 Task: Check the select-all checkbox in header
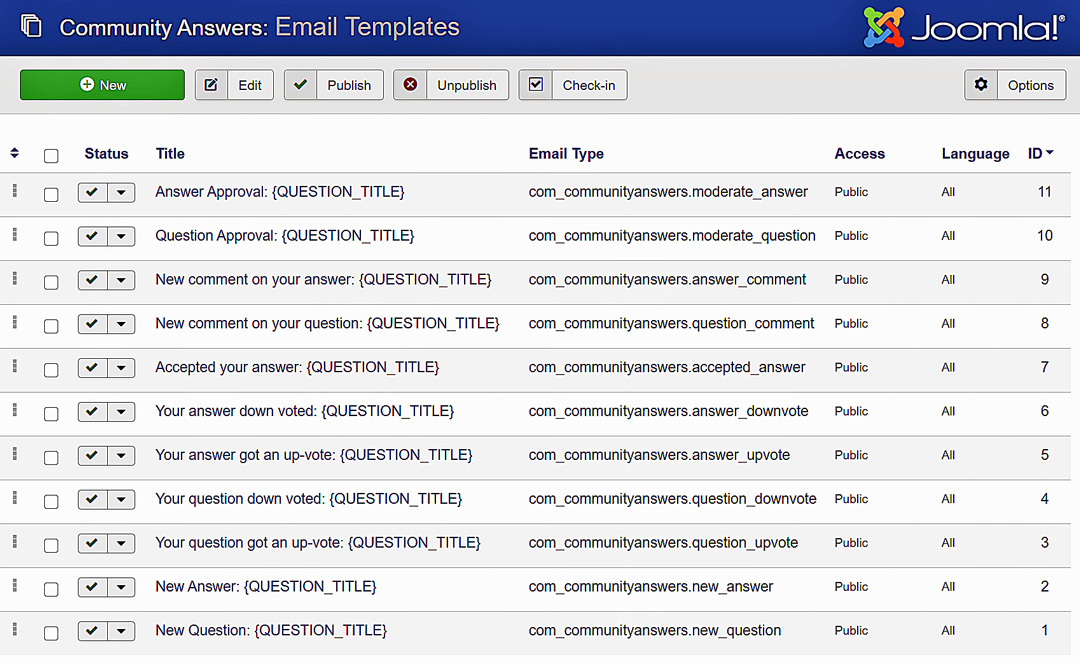click(51, 155)
